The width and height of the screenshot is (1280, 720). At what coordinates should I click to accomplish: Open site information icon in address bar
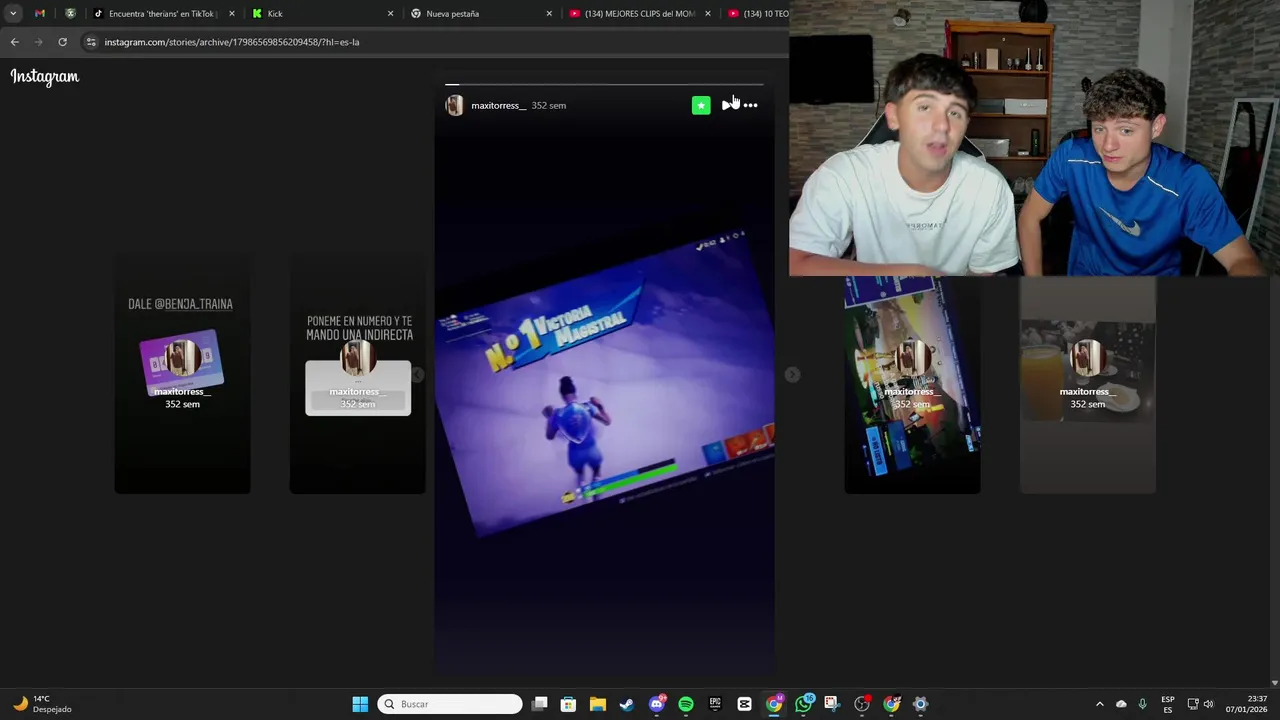pyautogui.click(x=91, y=42)
